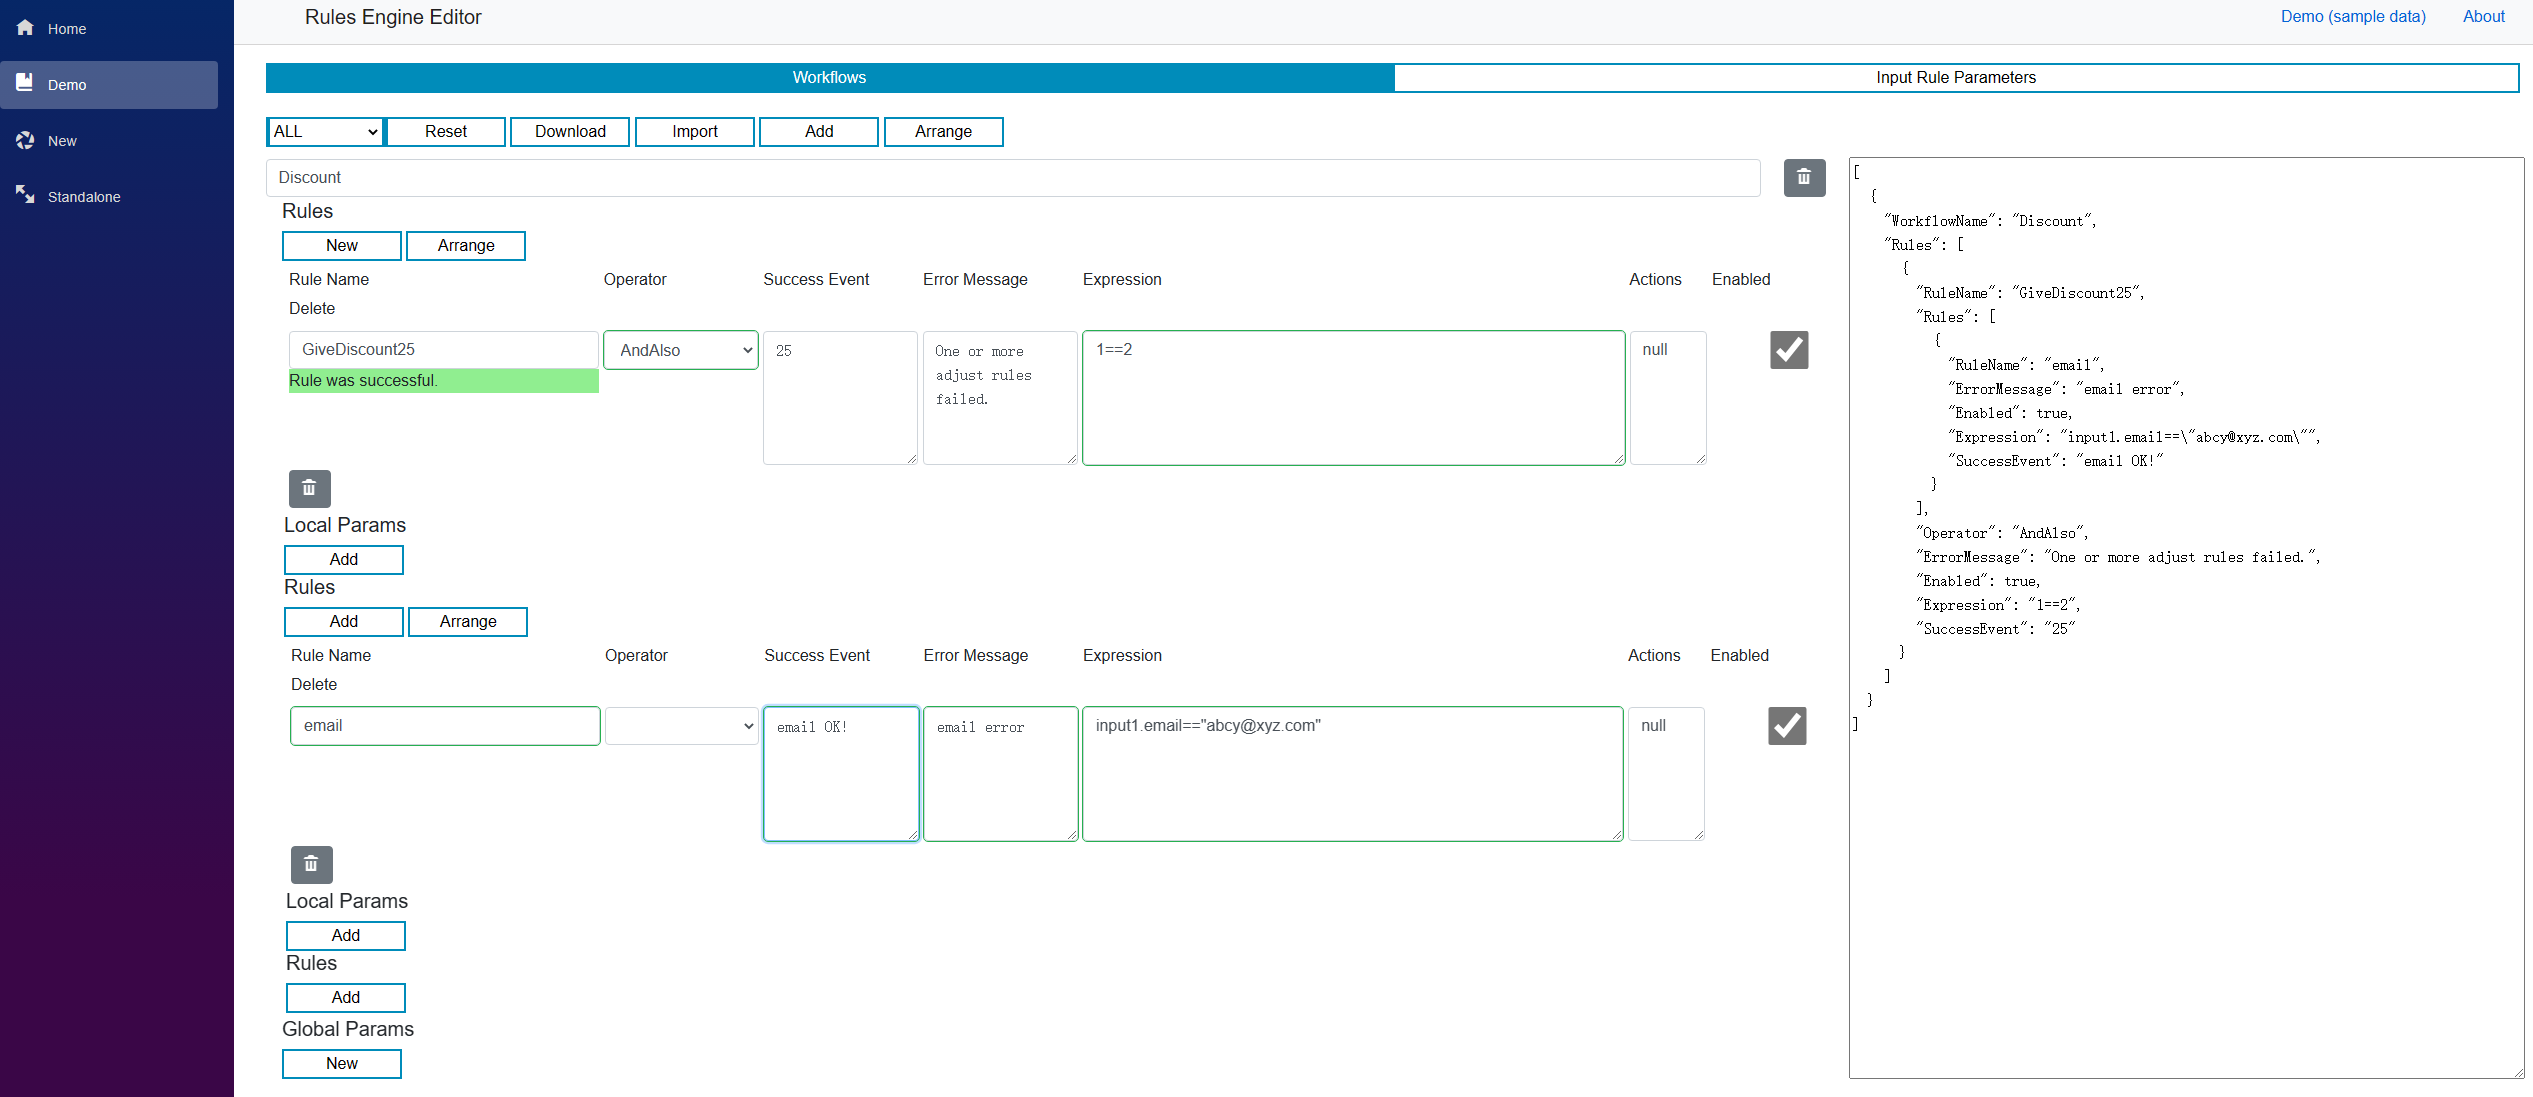
Task: Click the Import button
Action: tap(694, 132)
